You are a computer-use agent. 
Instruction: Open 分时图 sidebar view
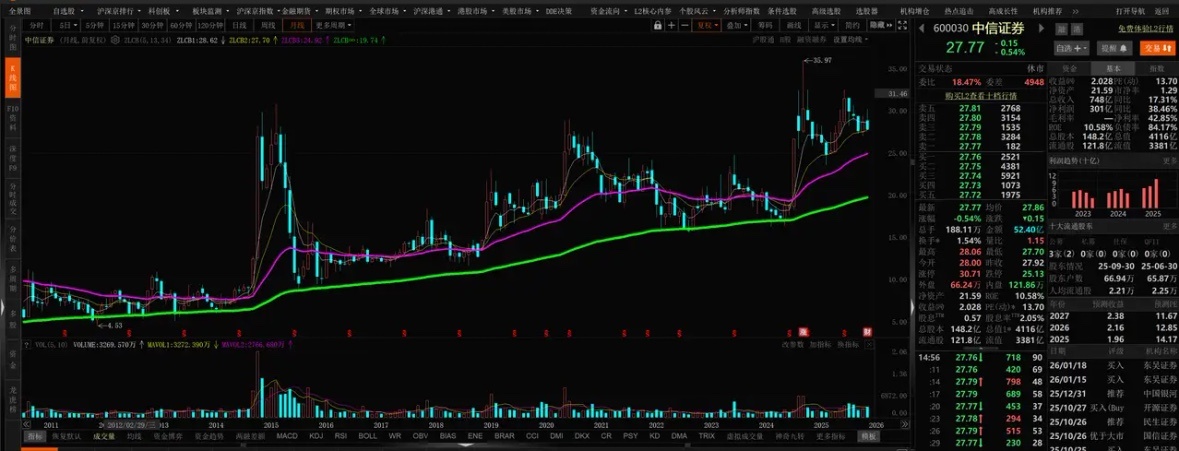coord(12,36)
